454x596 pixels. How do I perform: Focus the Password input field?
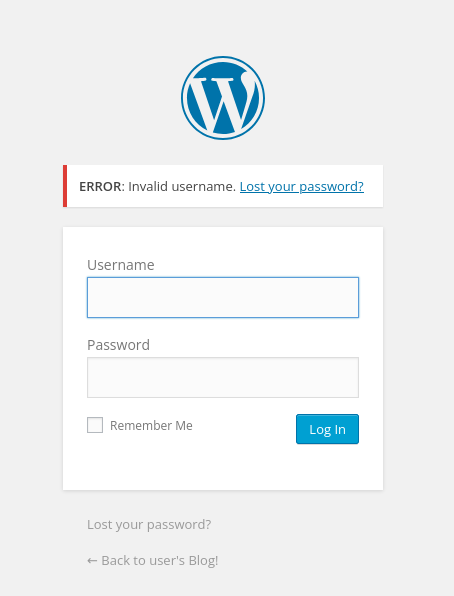pyautogui.click(x=223, y=377)
